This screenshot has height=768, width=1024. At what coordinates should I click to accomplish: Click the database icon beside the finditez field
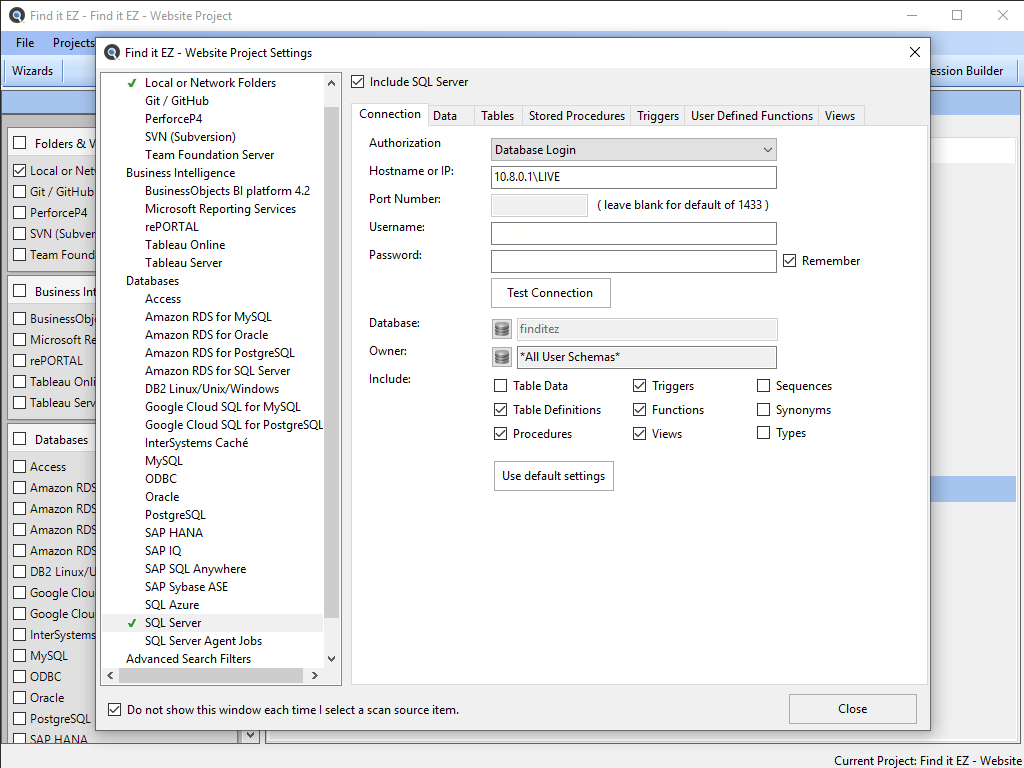[x=502, y=329]
